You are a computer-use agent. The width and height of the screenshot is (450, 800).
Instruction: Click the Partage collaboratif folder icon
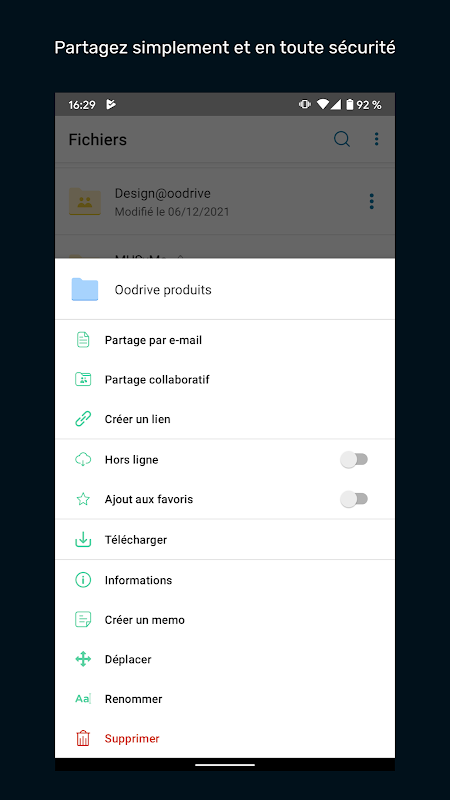point(83,379)
